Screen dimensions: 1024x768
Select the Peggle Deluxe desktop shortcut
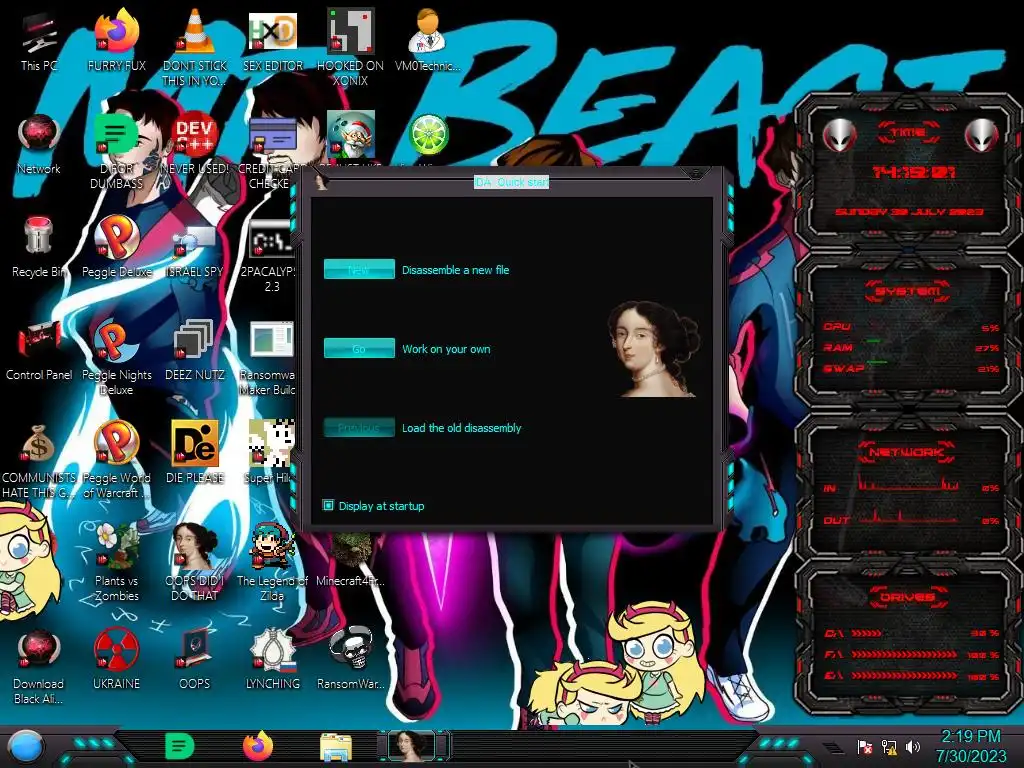[117, 247]
